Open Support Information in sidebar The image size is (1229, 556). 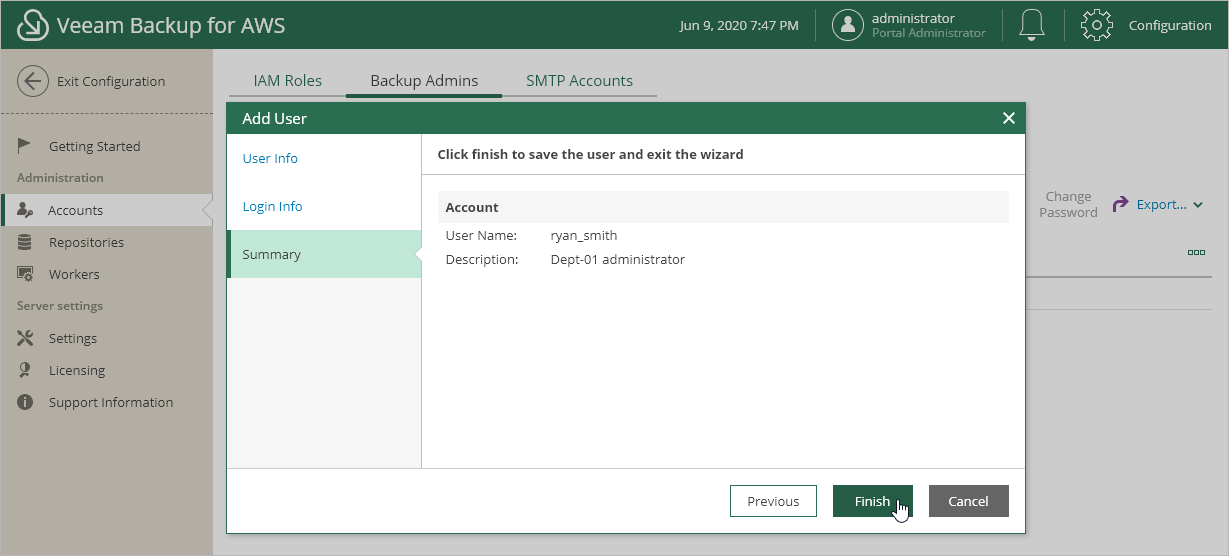tap(111, 402)
